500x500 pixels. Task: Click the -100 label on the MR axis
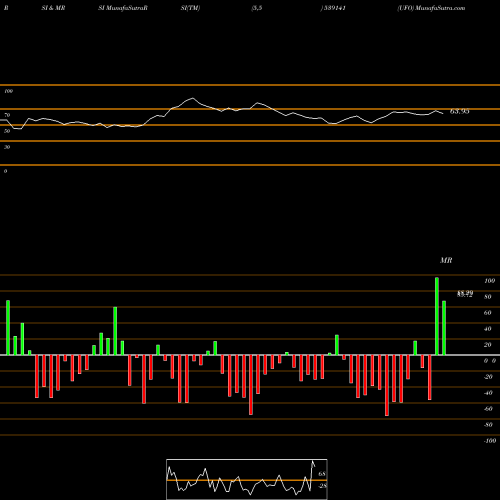point(490,441)
